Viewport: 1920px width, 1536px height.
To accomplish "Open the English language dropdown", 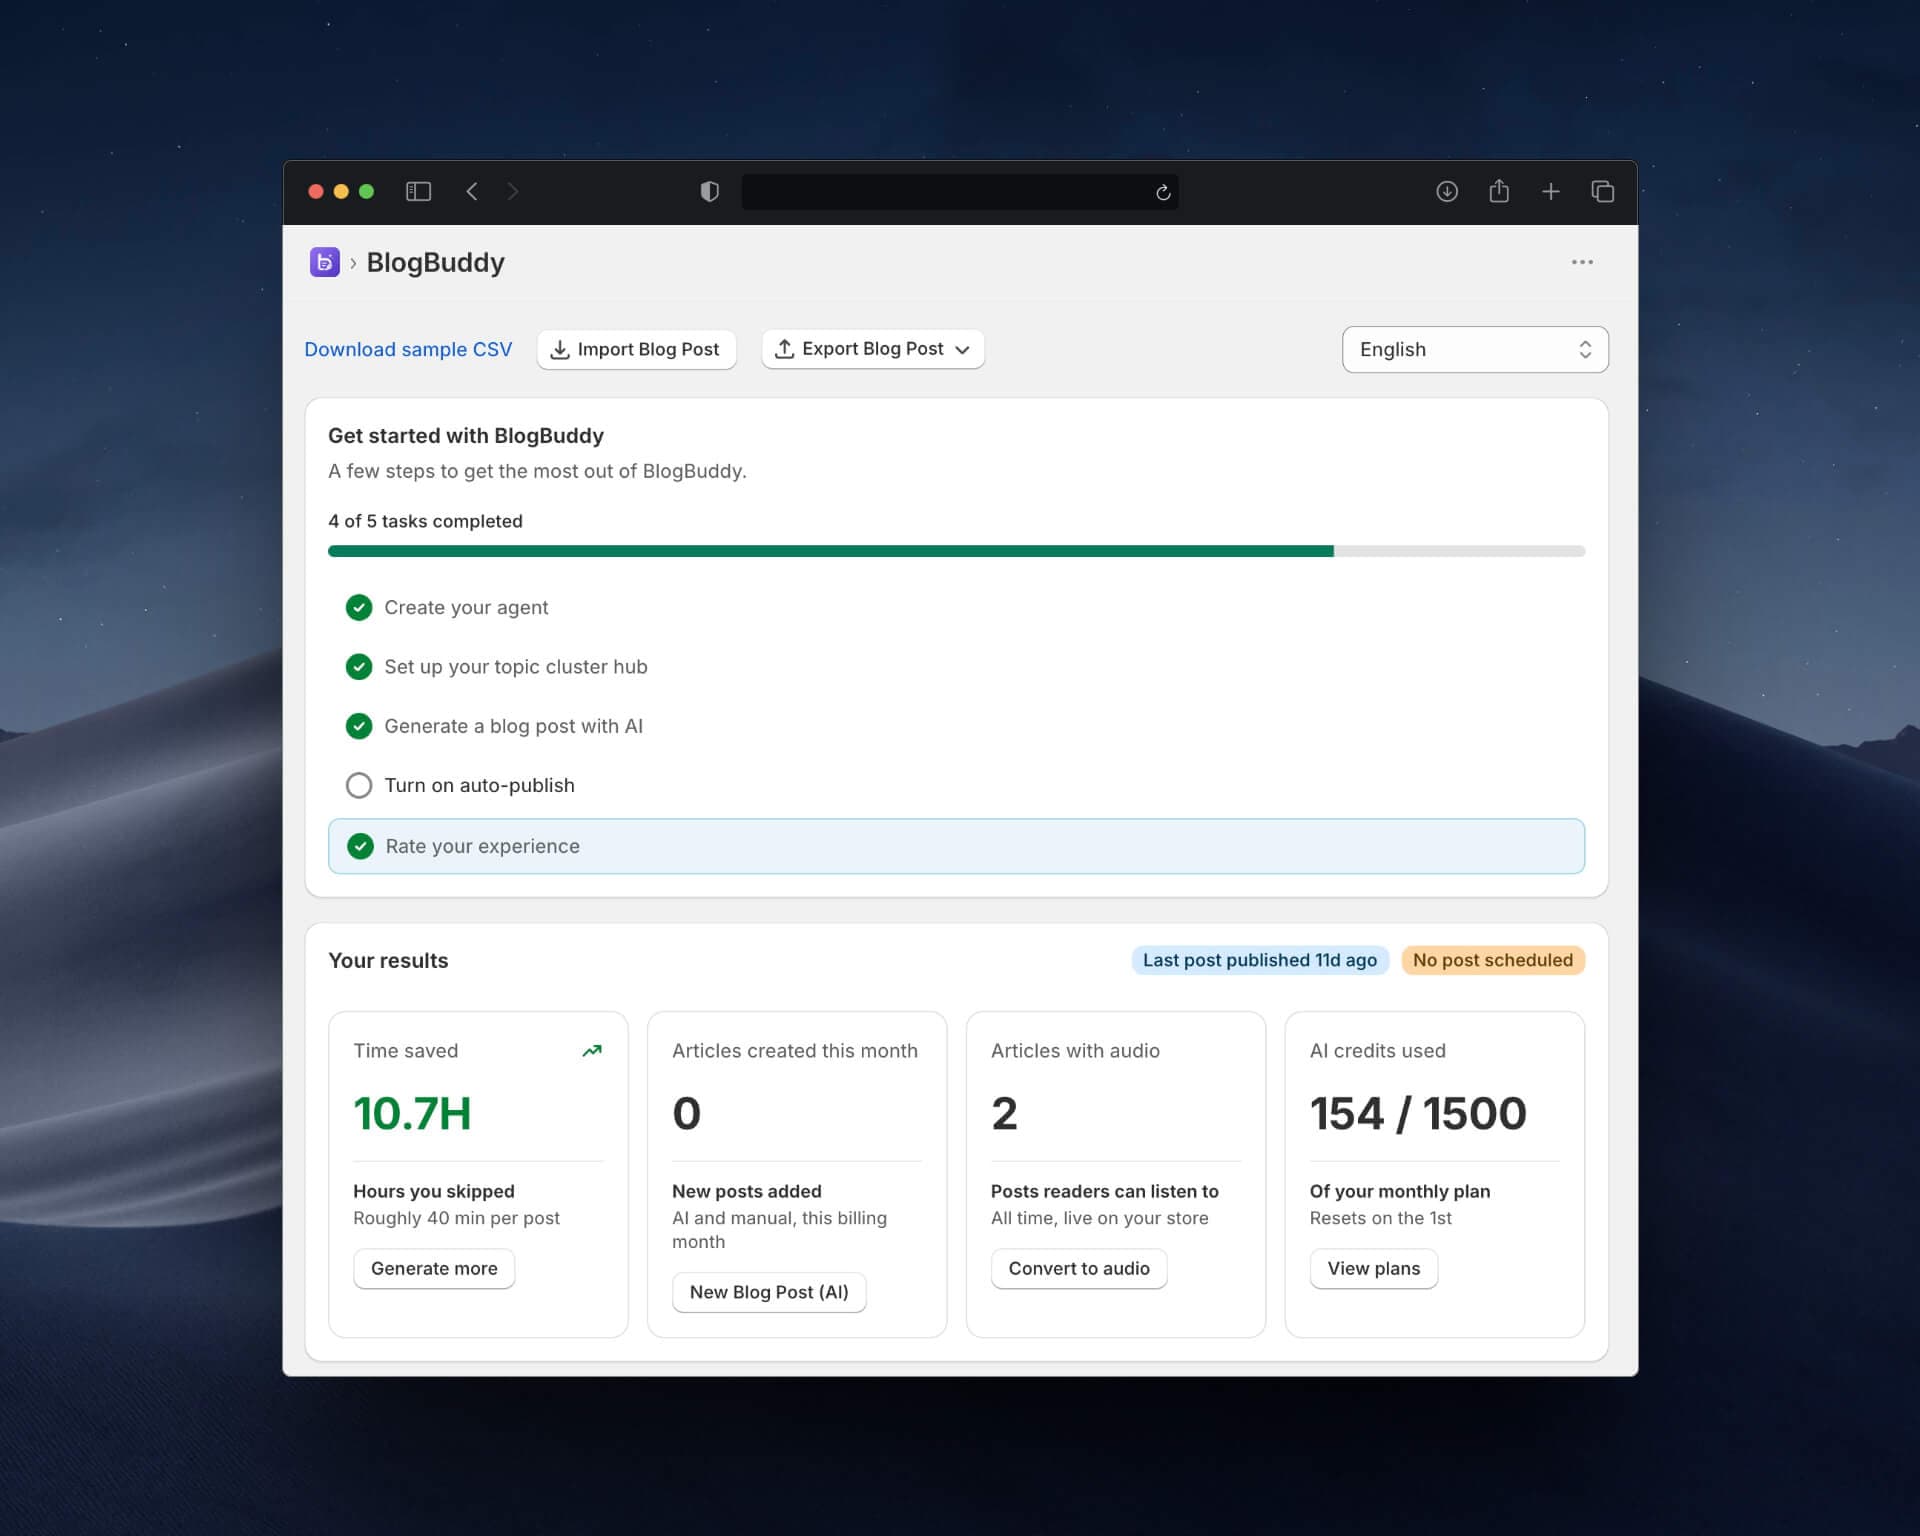I will [x=1475, y=349].
